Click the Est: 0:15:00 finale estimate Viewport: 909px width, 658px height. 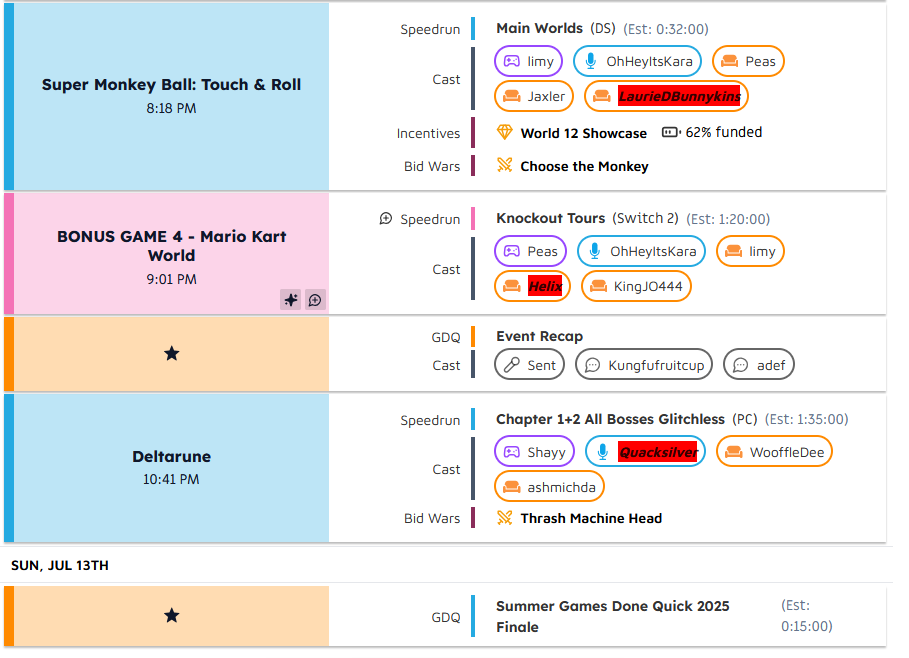tap(806, 616)
